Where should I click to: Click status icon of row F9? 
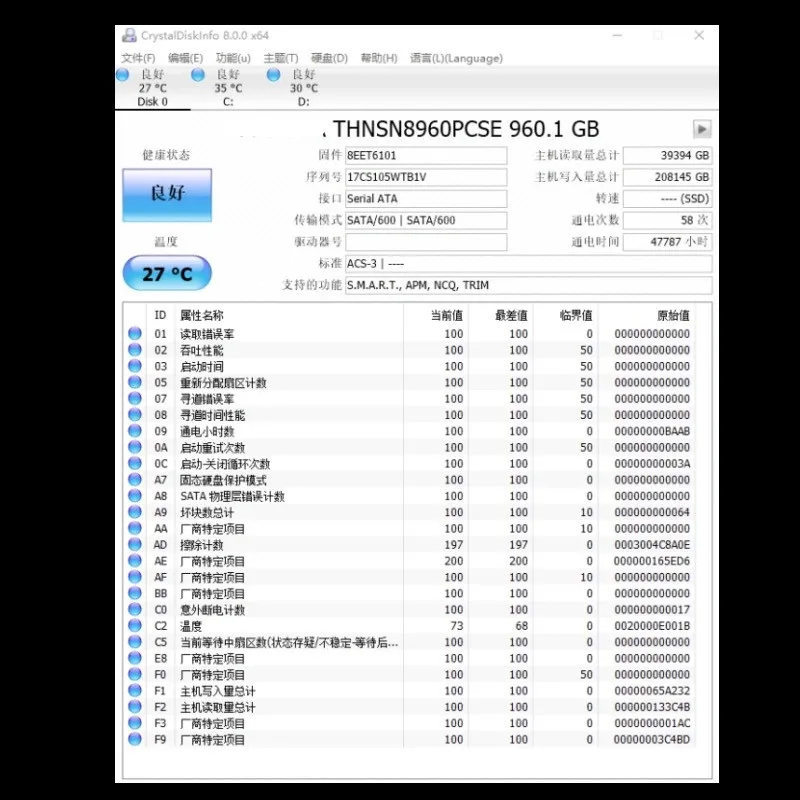click(x=135, y=739)
